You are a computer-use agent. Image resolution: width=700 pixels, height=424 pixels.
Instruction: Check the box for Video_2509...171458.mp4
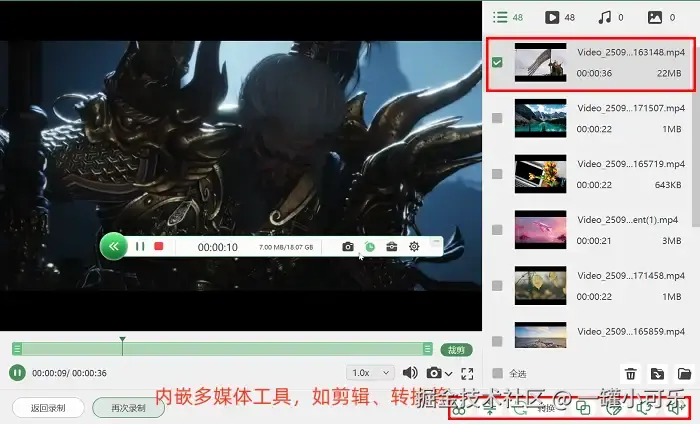[x=497, y=285]
